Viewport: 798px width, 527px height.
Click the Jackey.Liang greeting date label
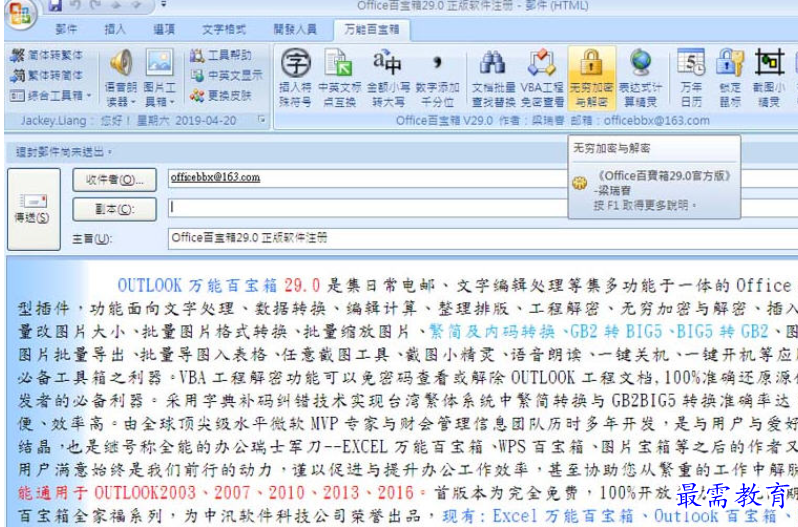click(128, 121)
